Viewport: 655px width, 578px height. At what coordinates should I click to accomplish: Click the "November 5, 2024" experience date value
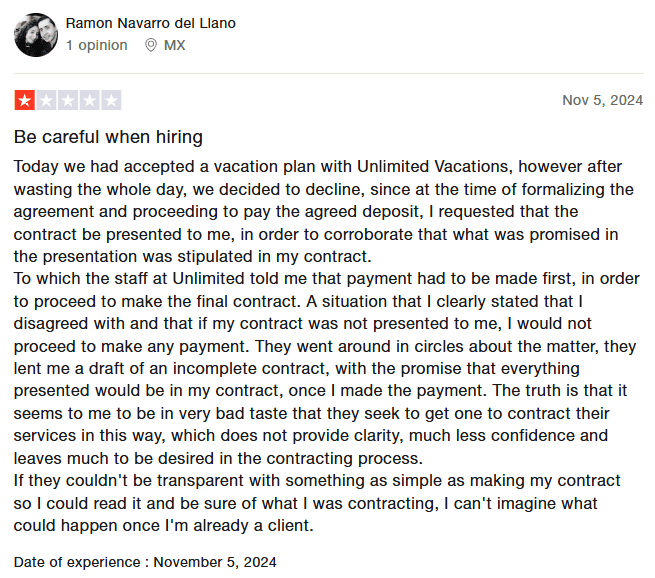(215, 562)
